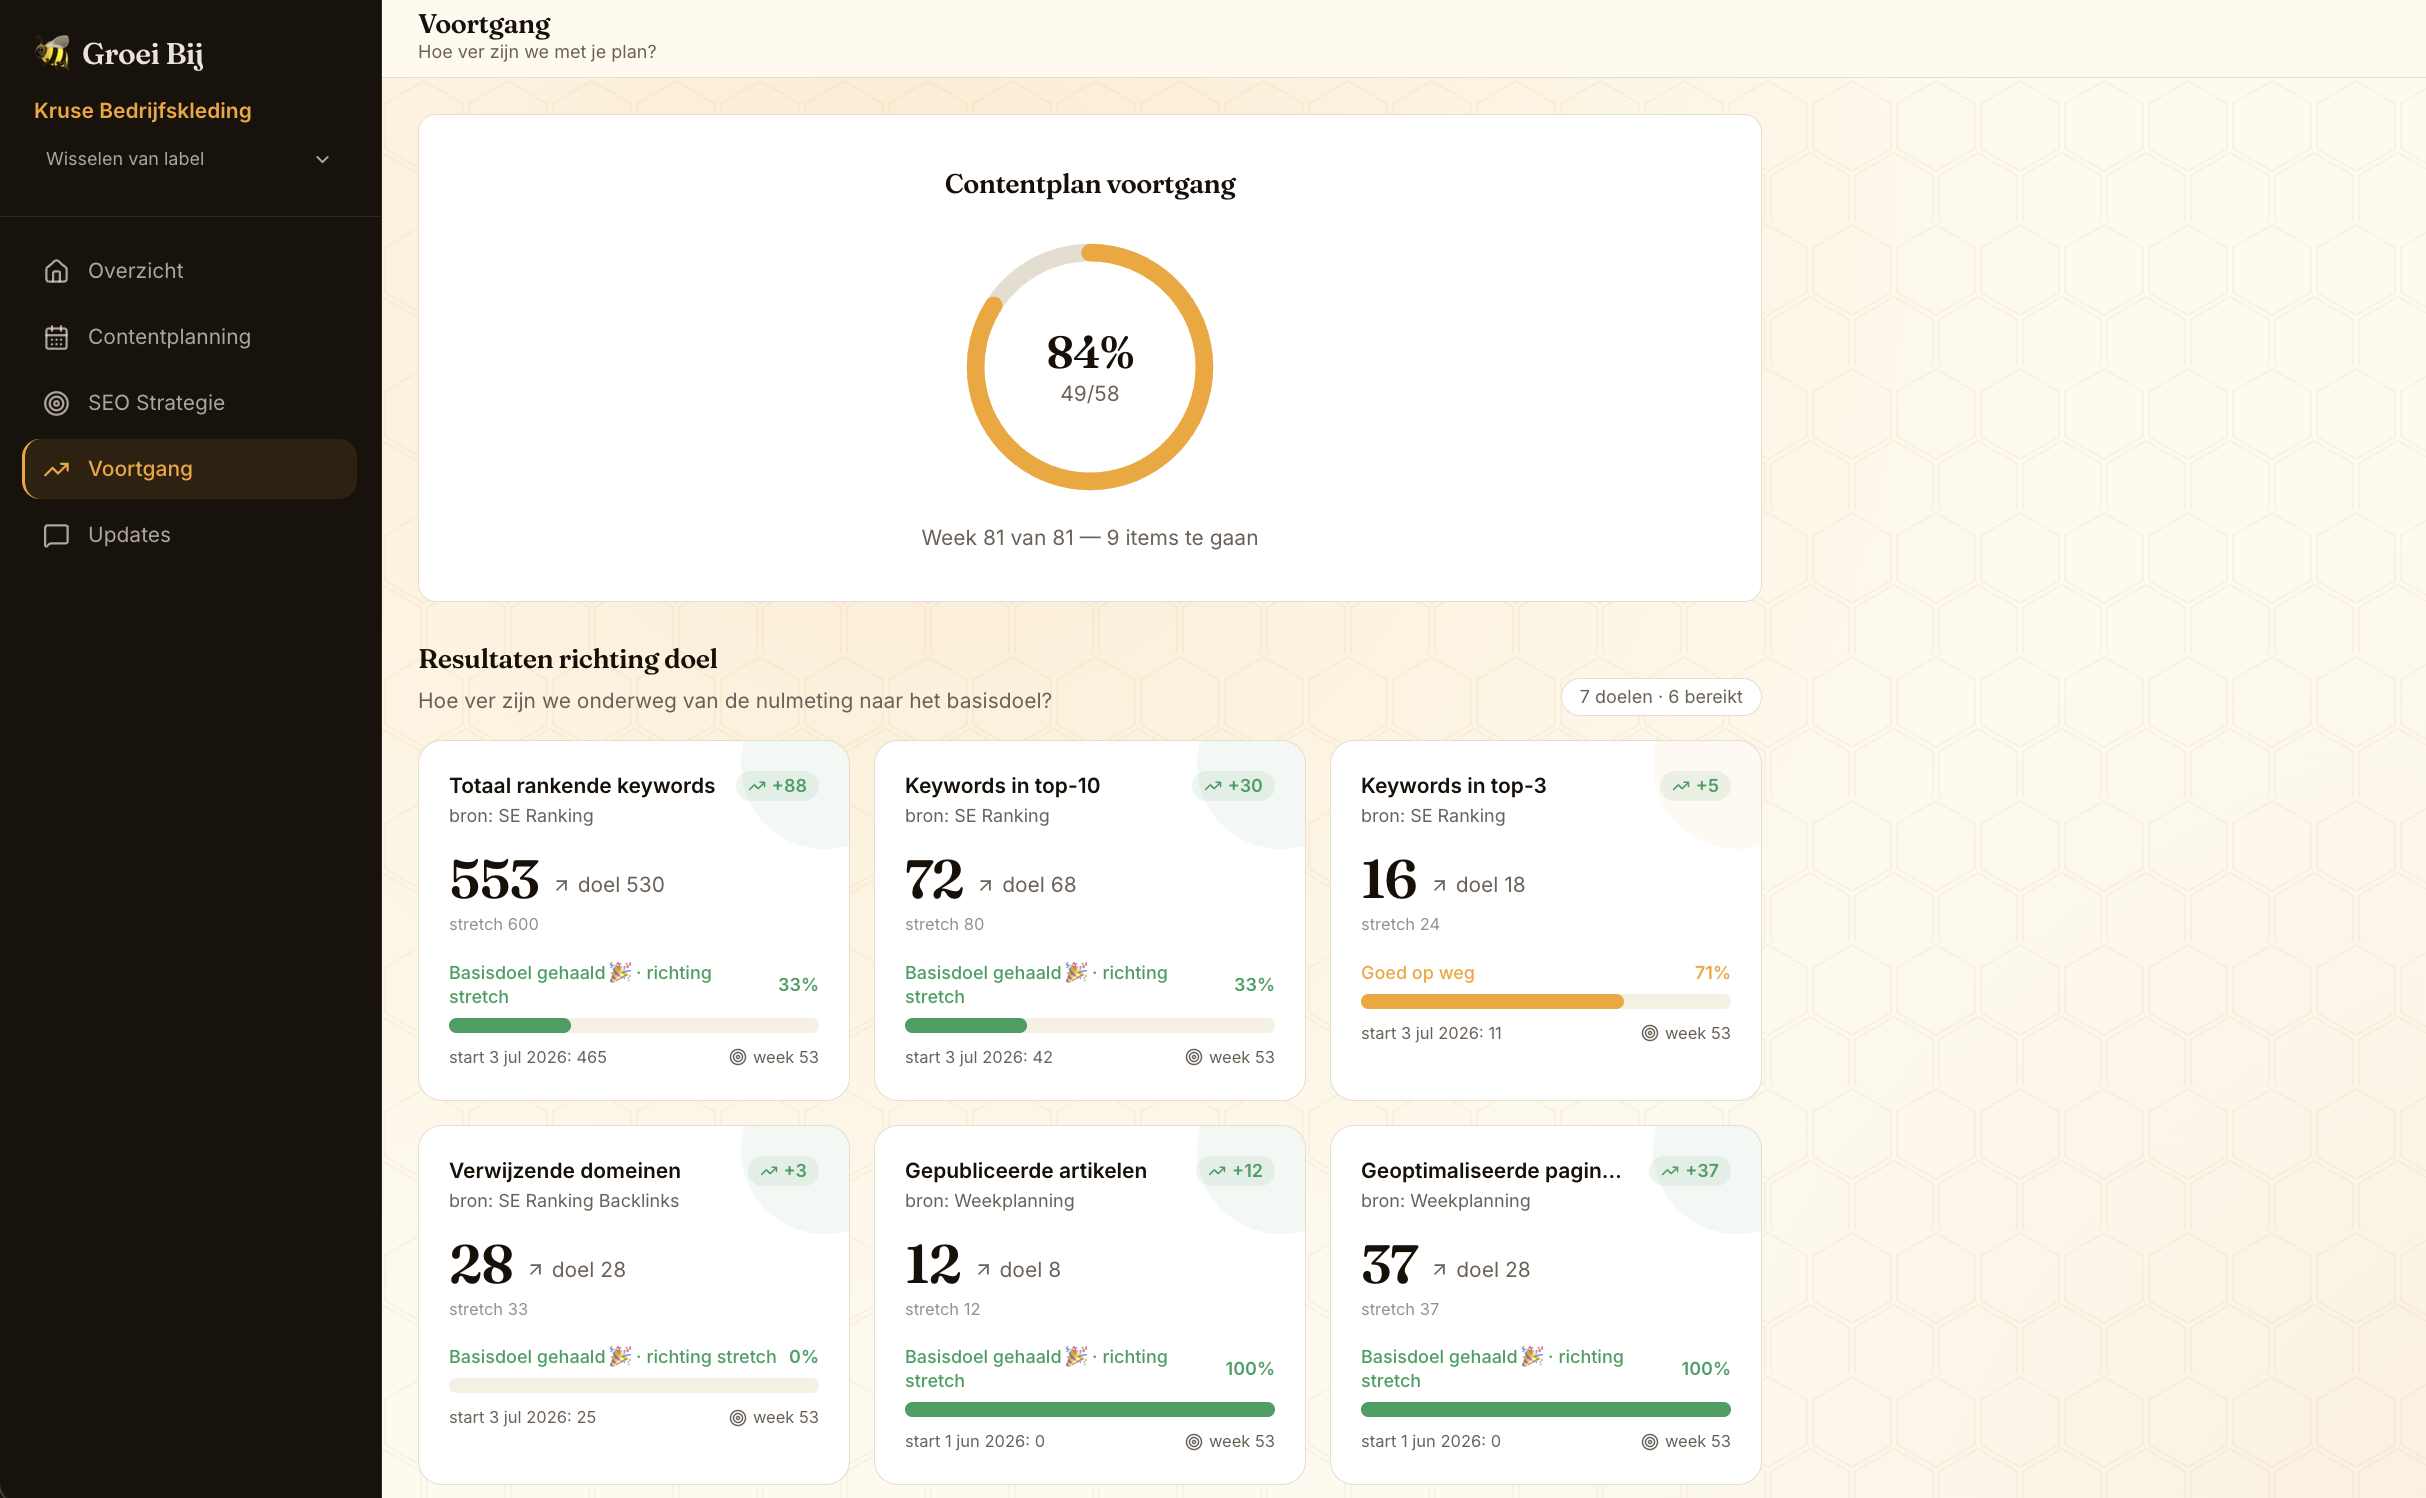Image resolution: width=2426 pixels, height=1498 pixels.
Task: Click the arrow icon beside doel 8
Action: pyautogui.click(x=984, y=1270)
